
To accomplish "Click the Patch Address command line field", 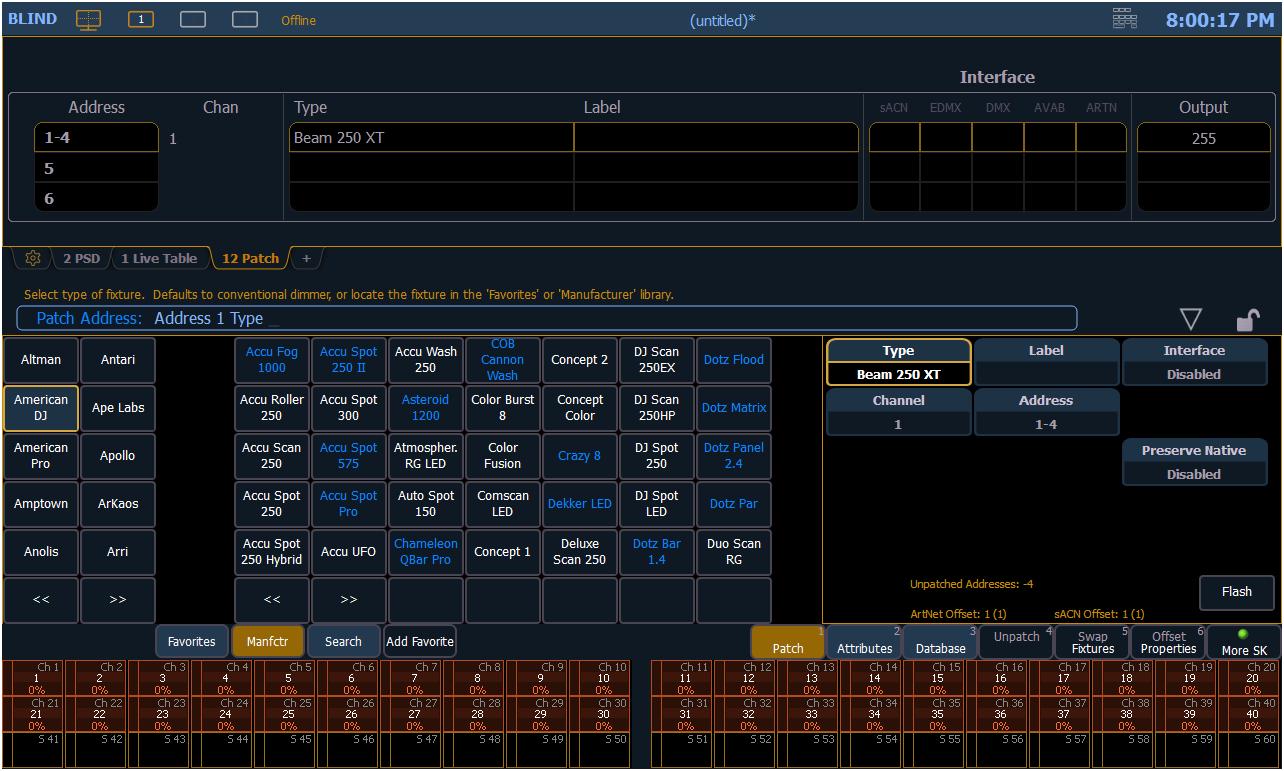I will pyautogui.click(x=547, y=318).
